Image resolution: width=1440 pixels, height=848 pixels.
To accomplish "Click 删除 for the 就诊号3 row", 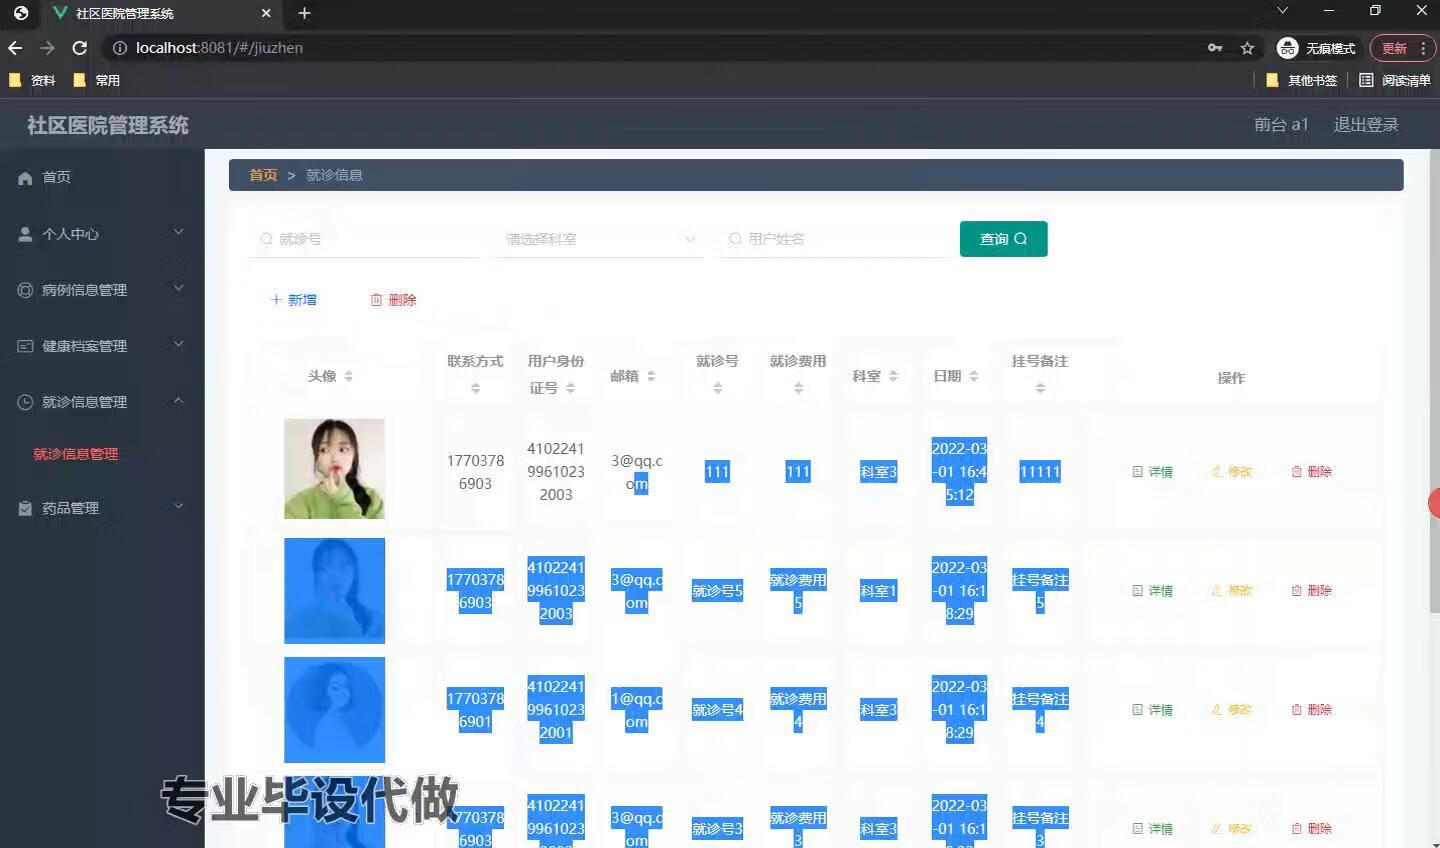I will tap(1311, 829).
